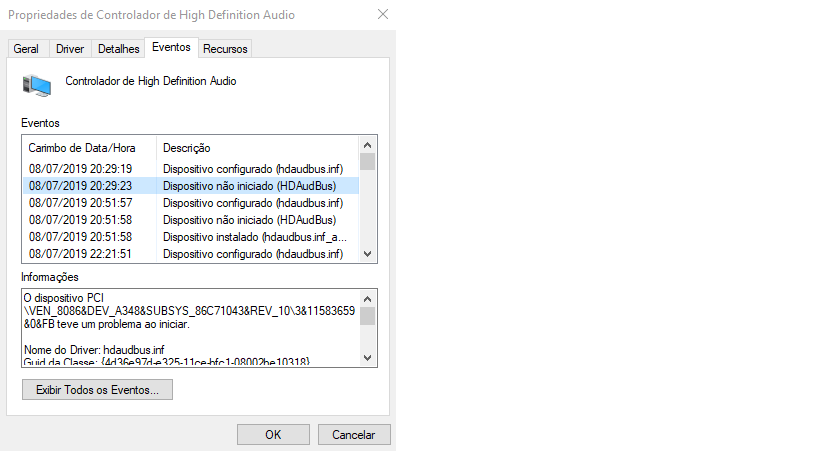Click the 'Nome do Driver: hdaudbus.inf' text

[94, 350]
